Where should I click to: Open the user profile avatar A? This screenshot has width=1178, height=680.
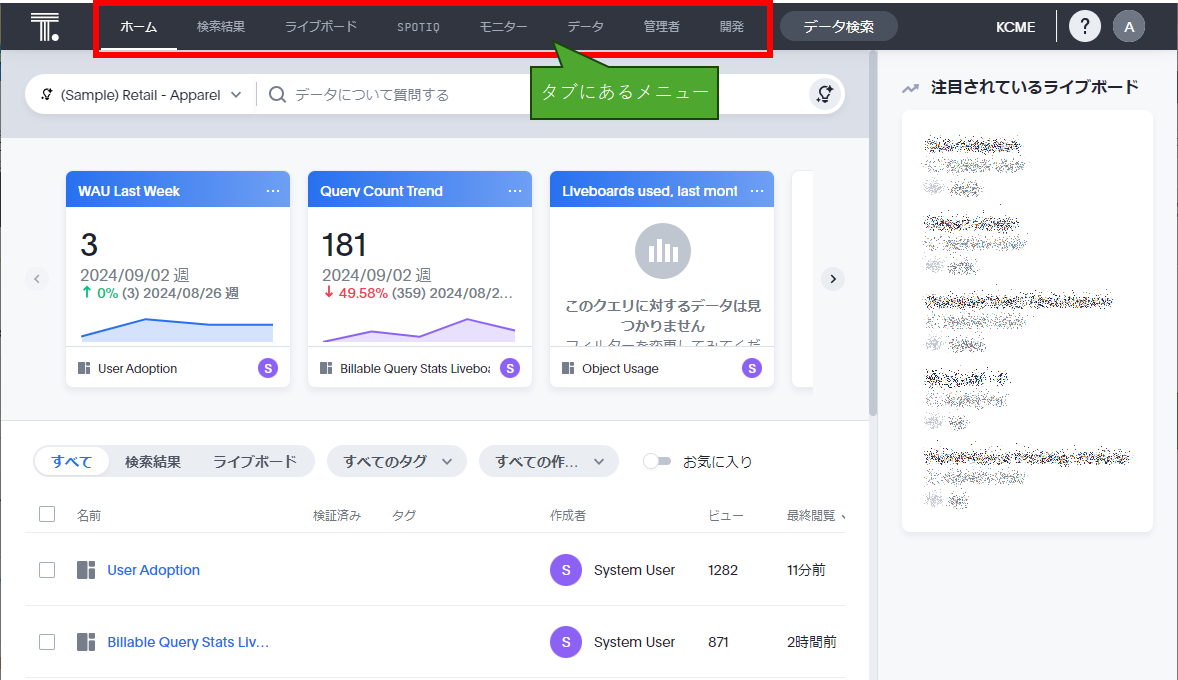pos(1129,26)
